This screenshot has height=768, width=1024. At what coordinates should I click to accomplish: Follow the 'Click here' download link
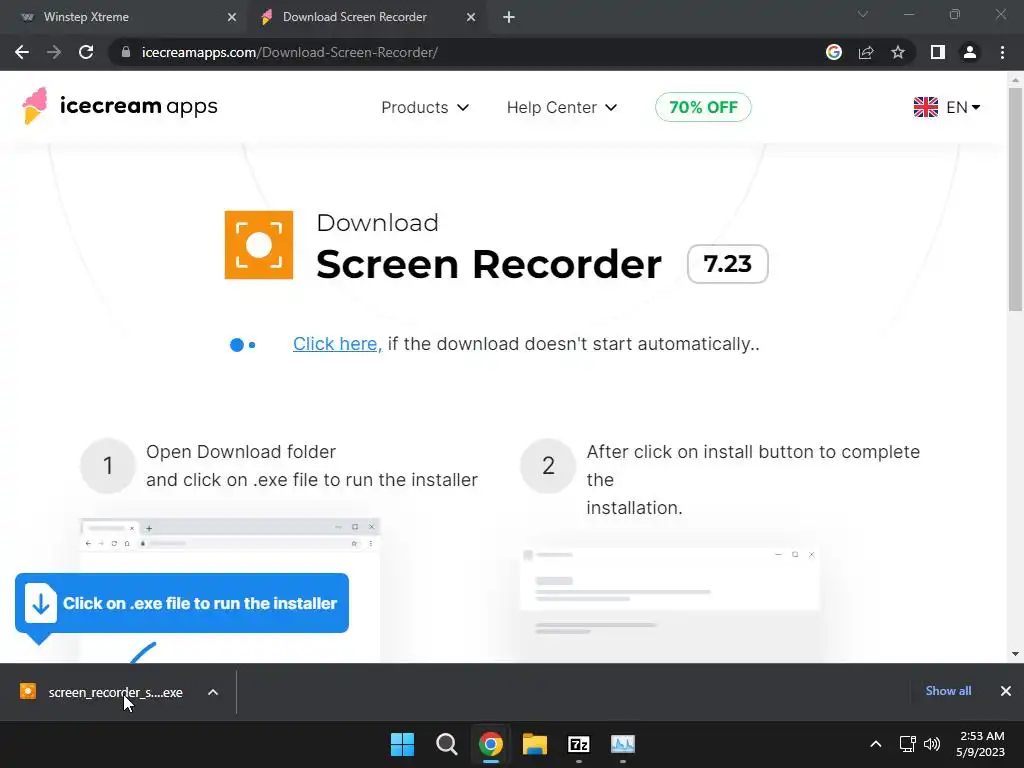[337, 344]
